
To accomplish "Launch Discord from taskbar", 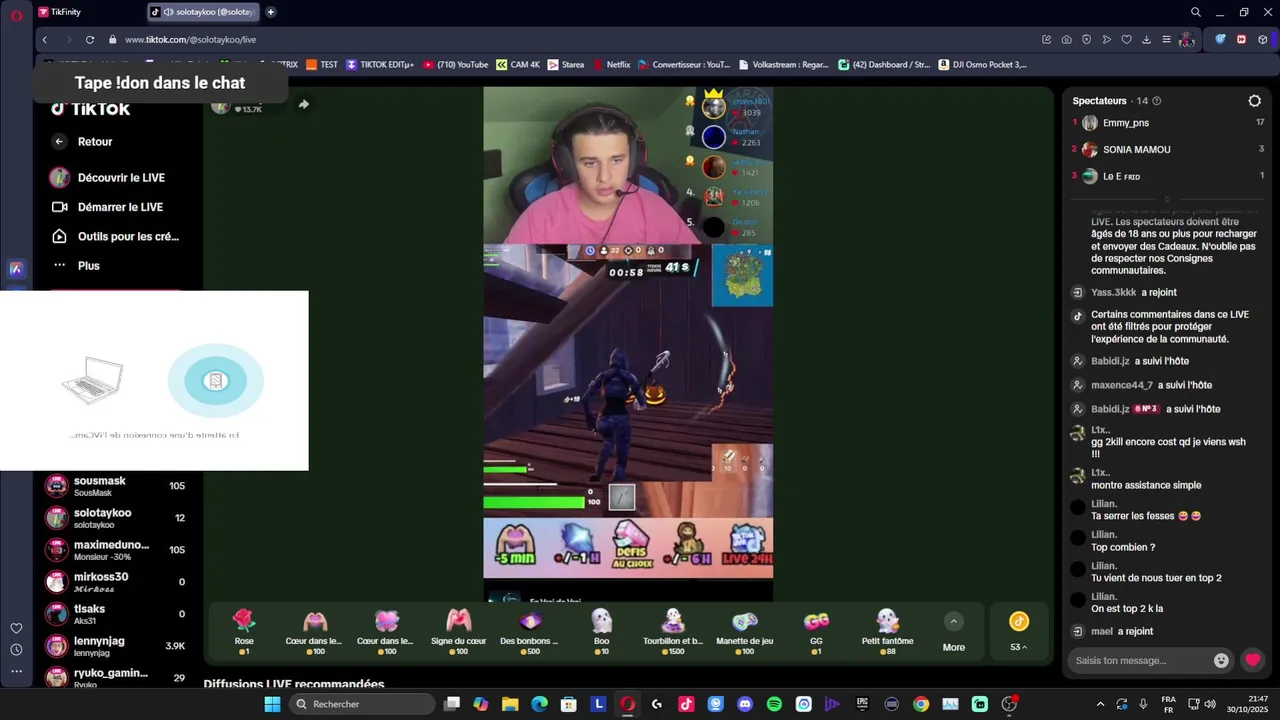I will pos(744,704).
